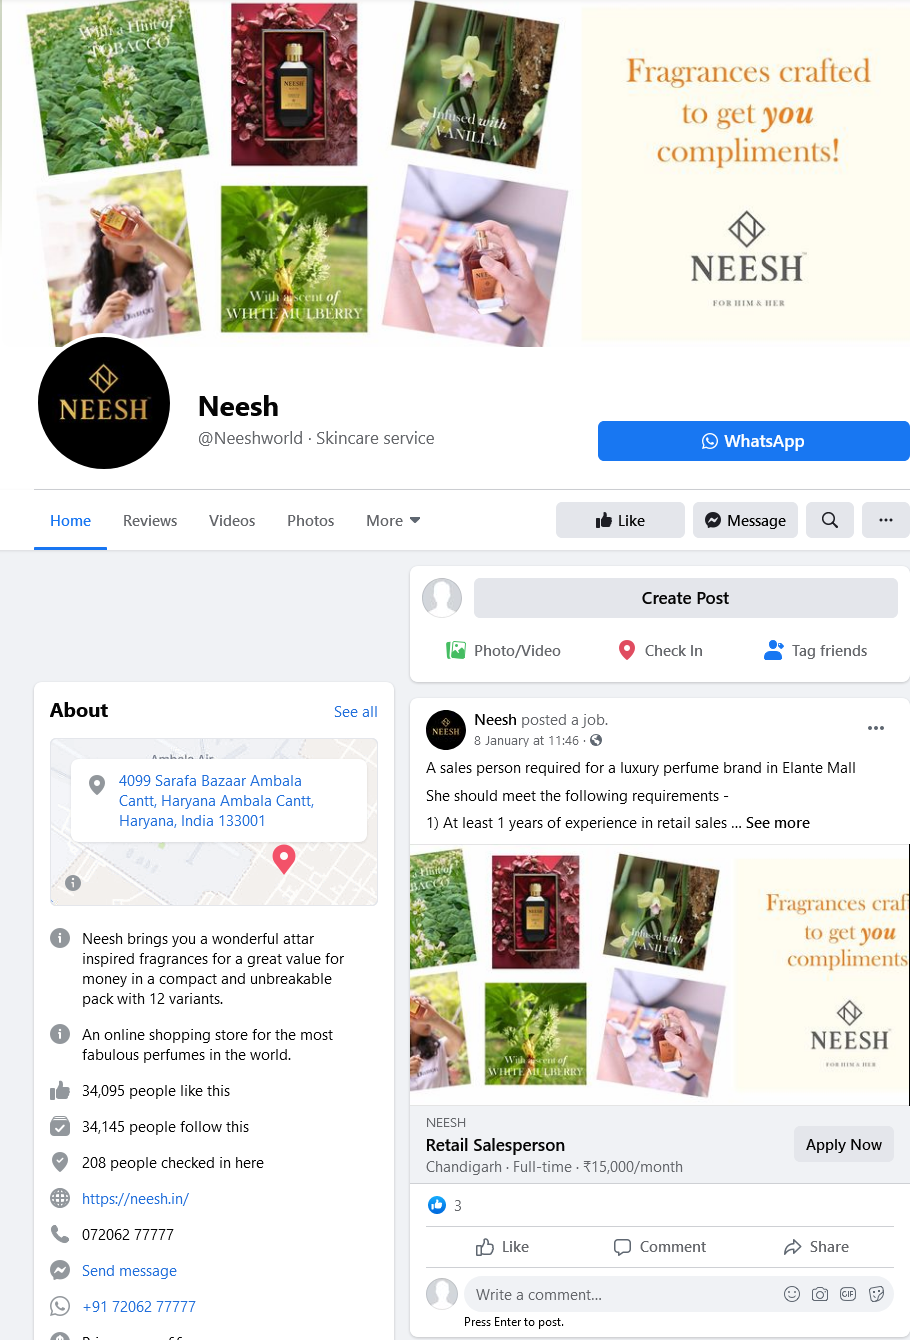This screenshot has width=910, height=1340.
Task: Like the Neesh page
Action: click(x=620, y=520)
